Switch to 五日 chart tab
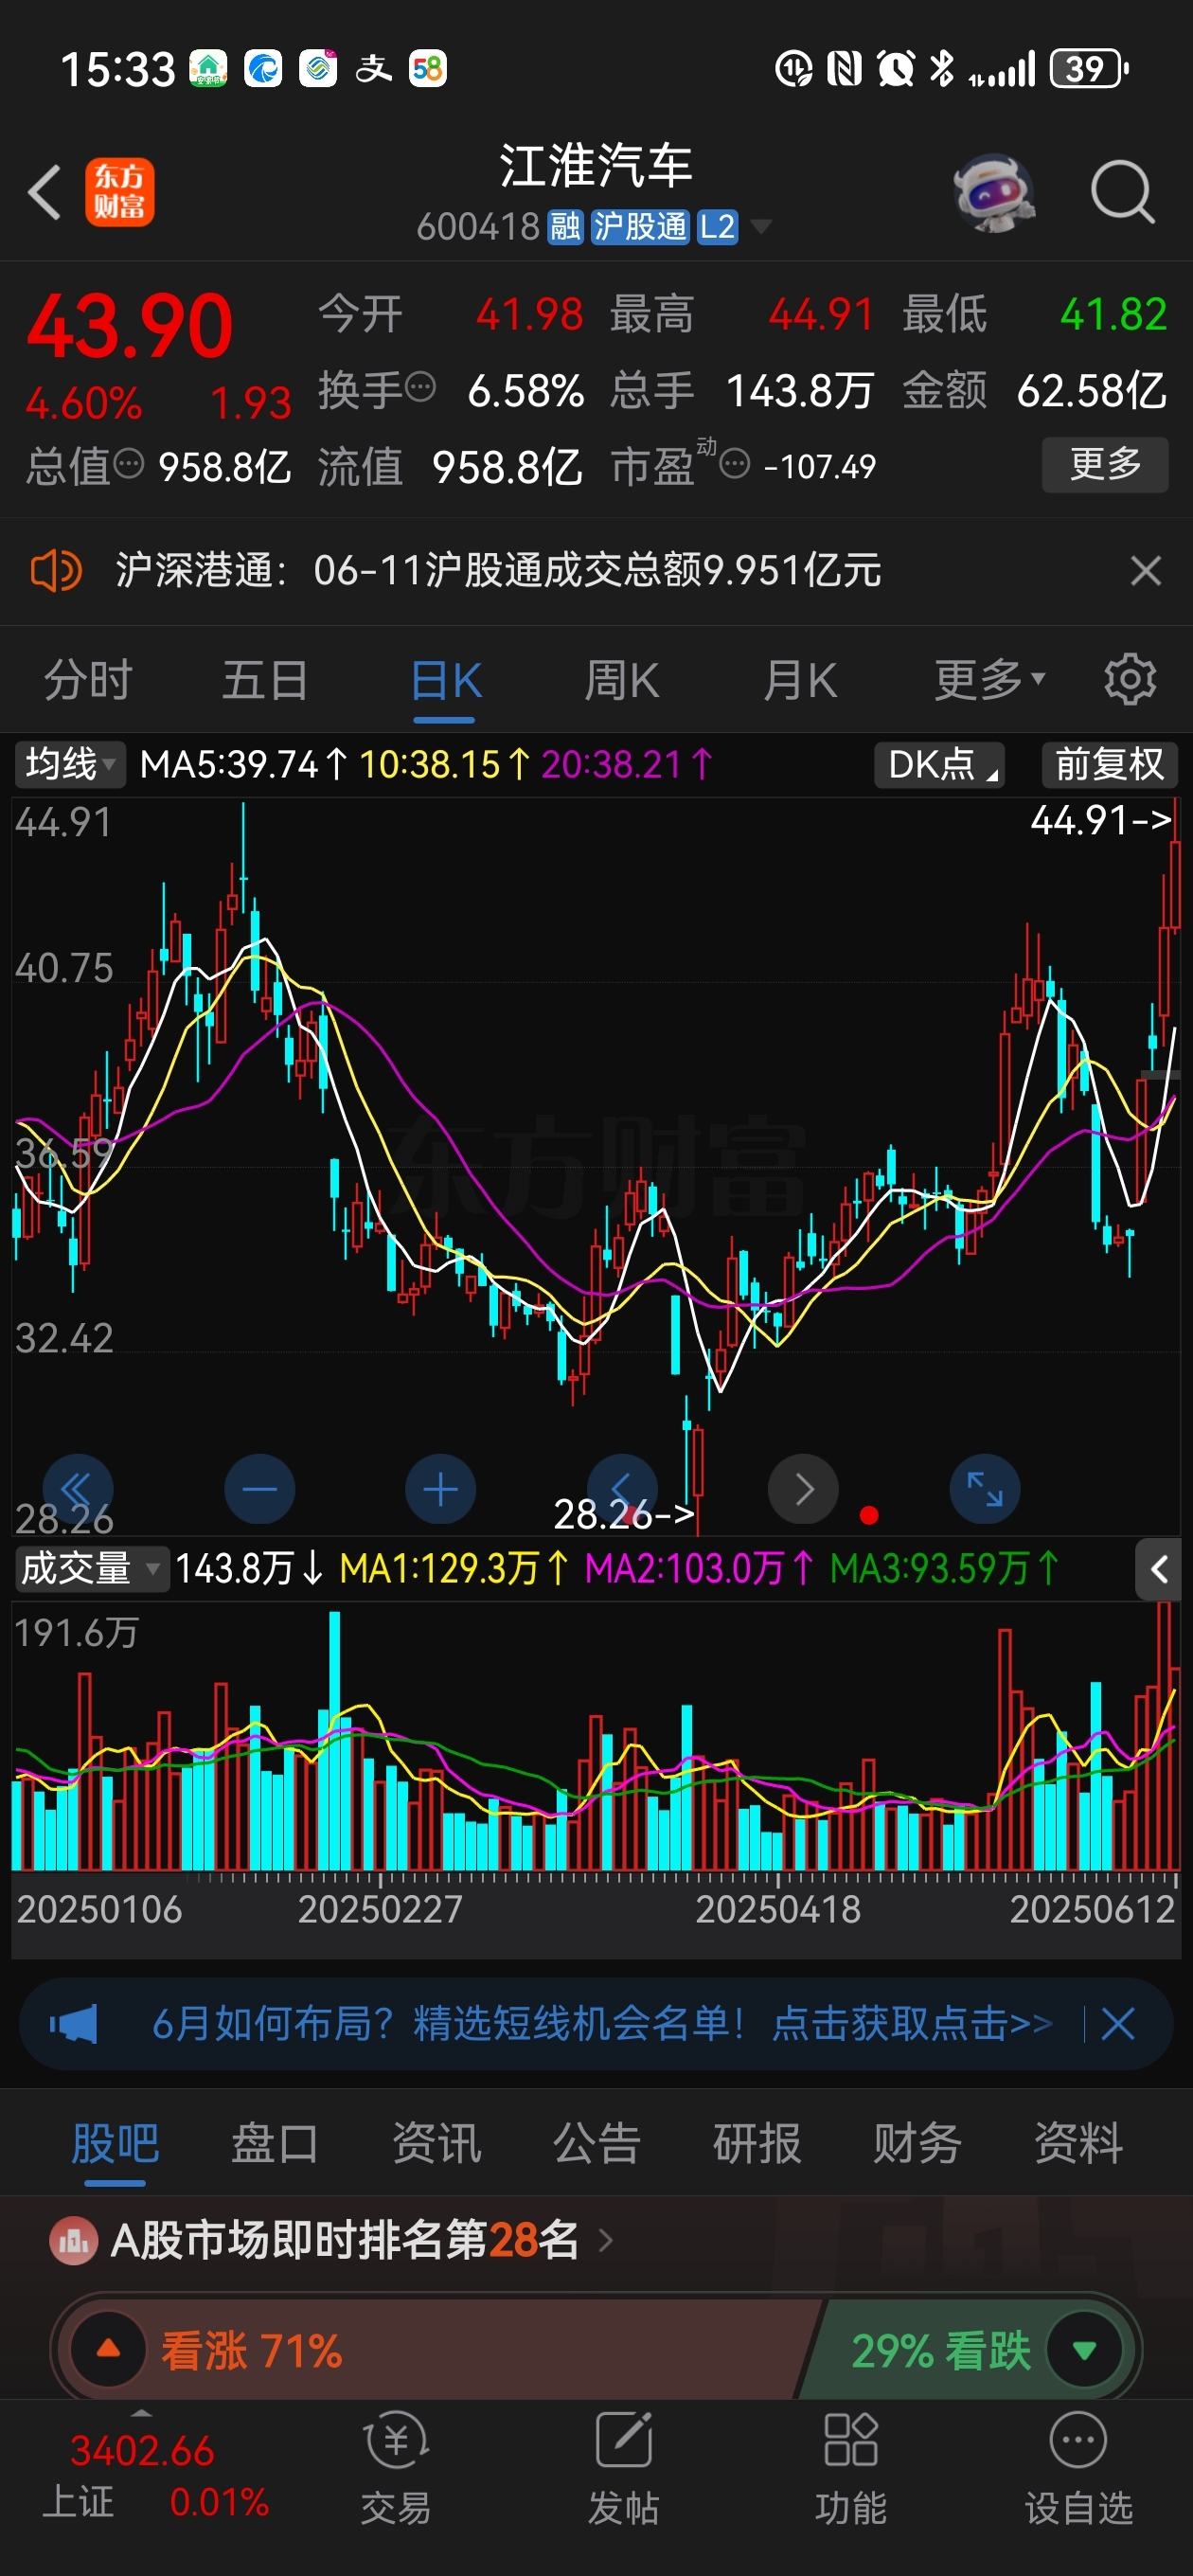1193x2576 pixels. click(265, 680)
